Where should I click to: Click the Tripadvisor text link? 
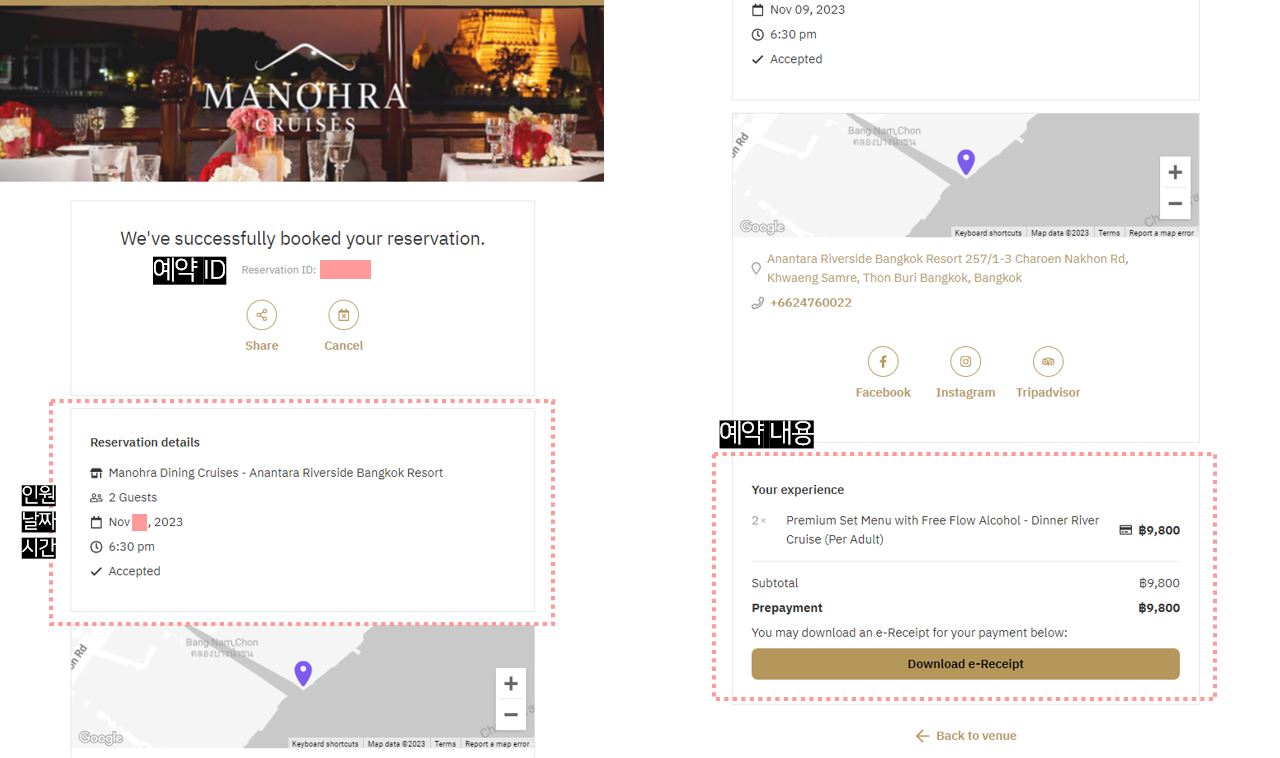coord(1048,393)
